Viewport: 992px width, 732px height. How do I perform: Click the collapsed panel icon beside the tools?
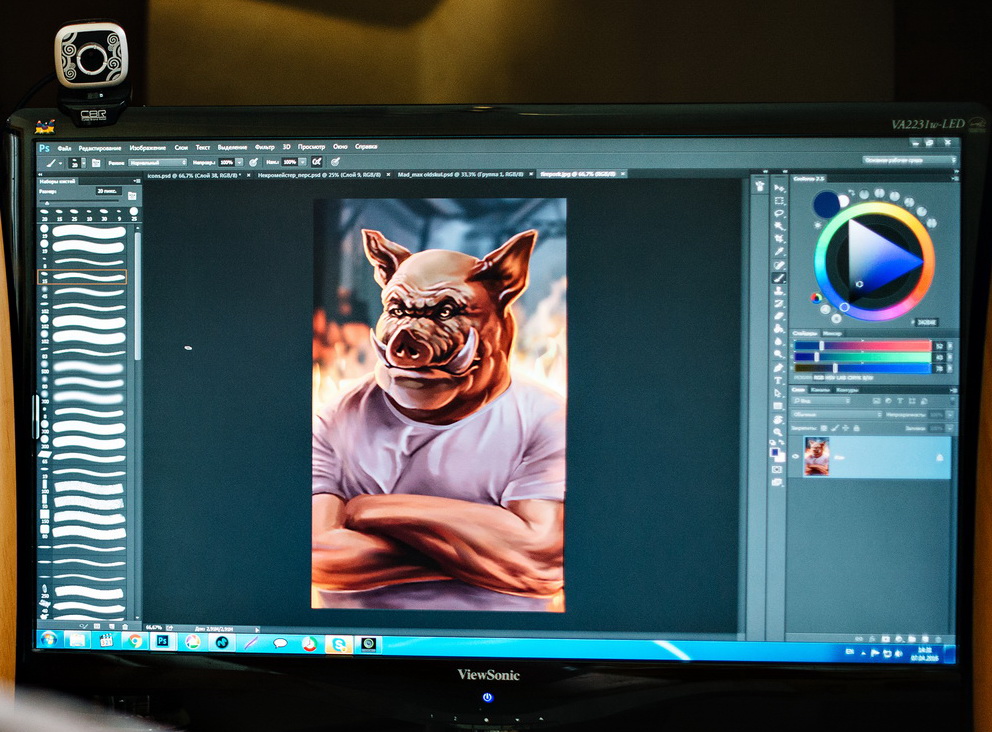759,186
